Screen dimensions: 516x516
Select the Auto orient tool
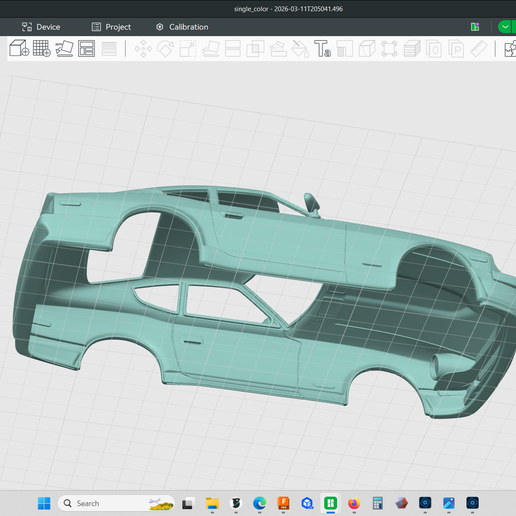click(64, 49)
